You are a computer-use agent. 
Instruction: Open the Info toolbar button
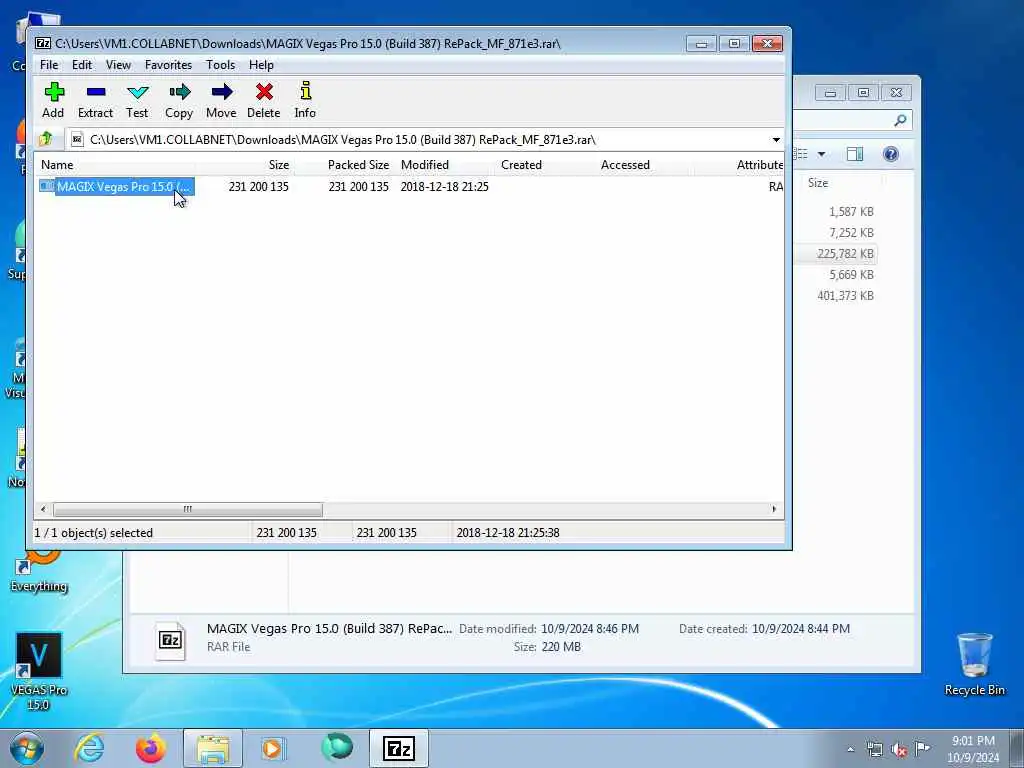click(305, 100)
